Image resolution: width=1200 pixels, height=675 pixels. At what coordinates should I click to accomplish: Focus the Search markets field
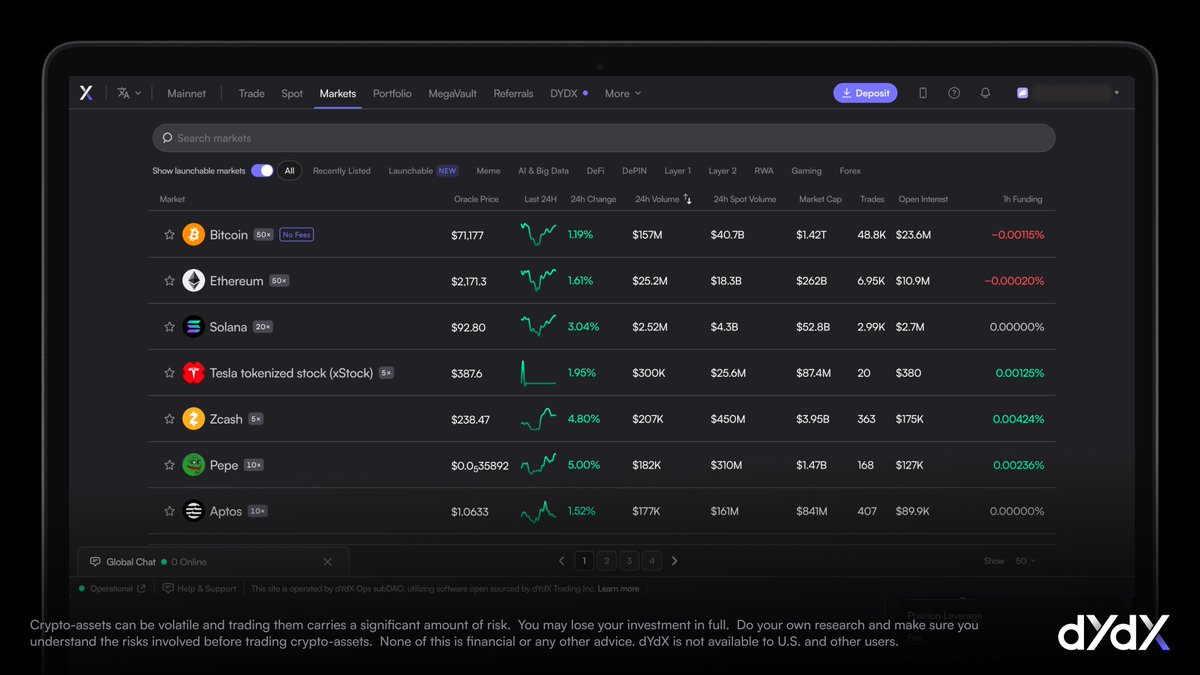[x=603, y=138]
